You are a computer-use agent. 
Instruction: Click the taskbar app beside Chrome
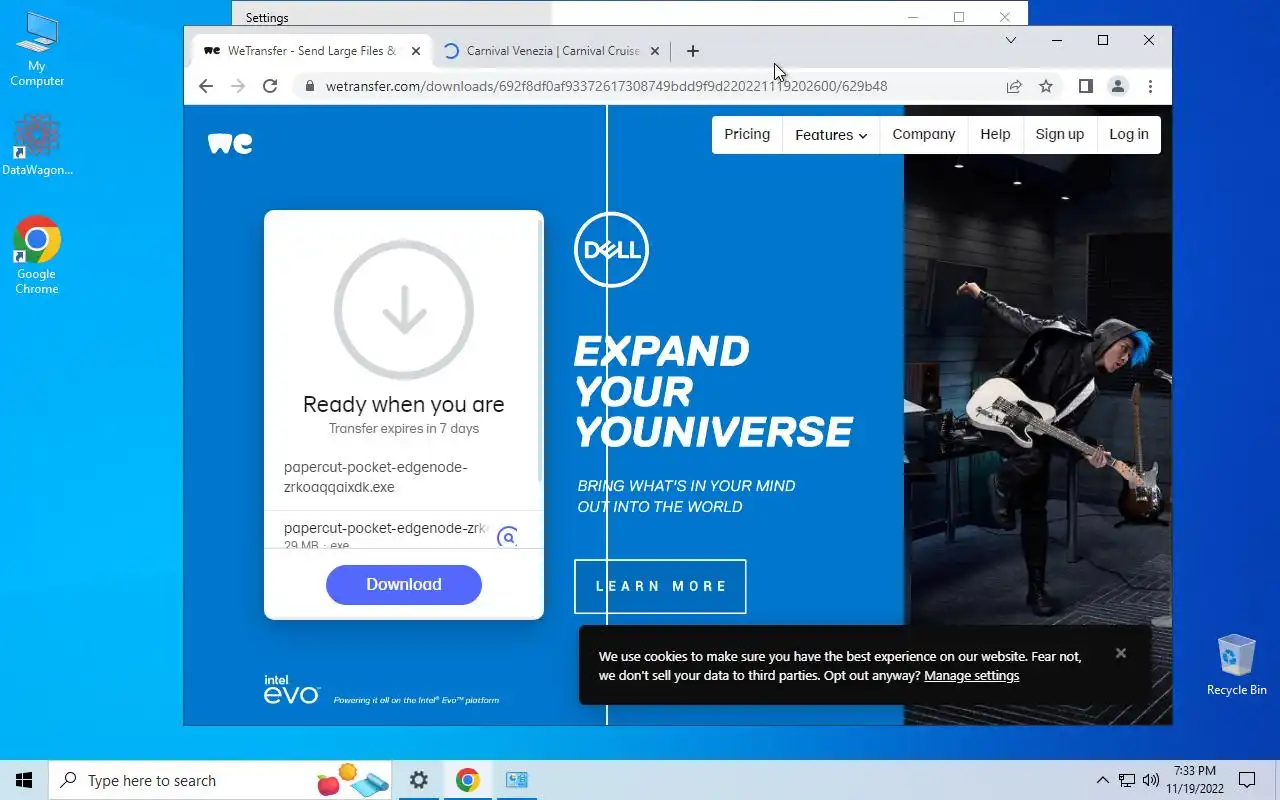pyautogui.click(x=516, y=780)
